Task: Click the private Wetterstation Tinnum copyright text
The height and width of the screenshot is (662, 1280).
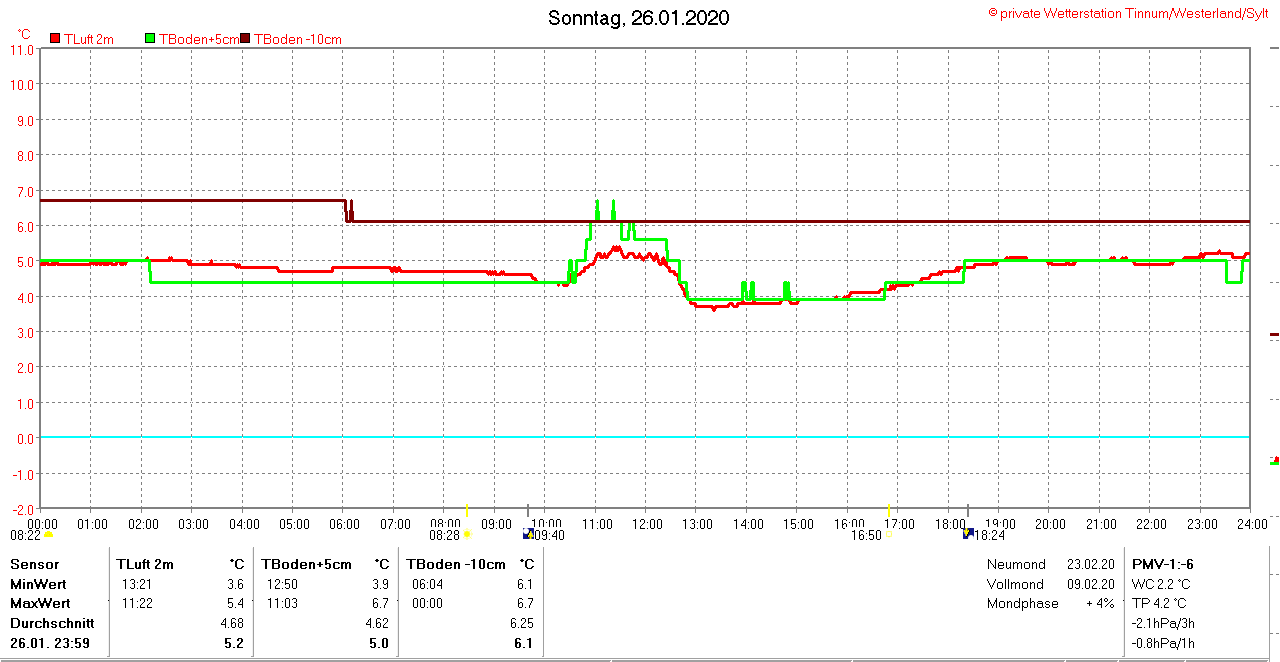Action: coord(1129,13)
